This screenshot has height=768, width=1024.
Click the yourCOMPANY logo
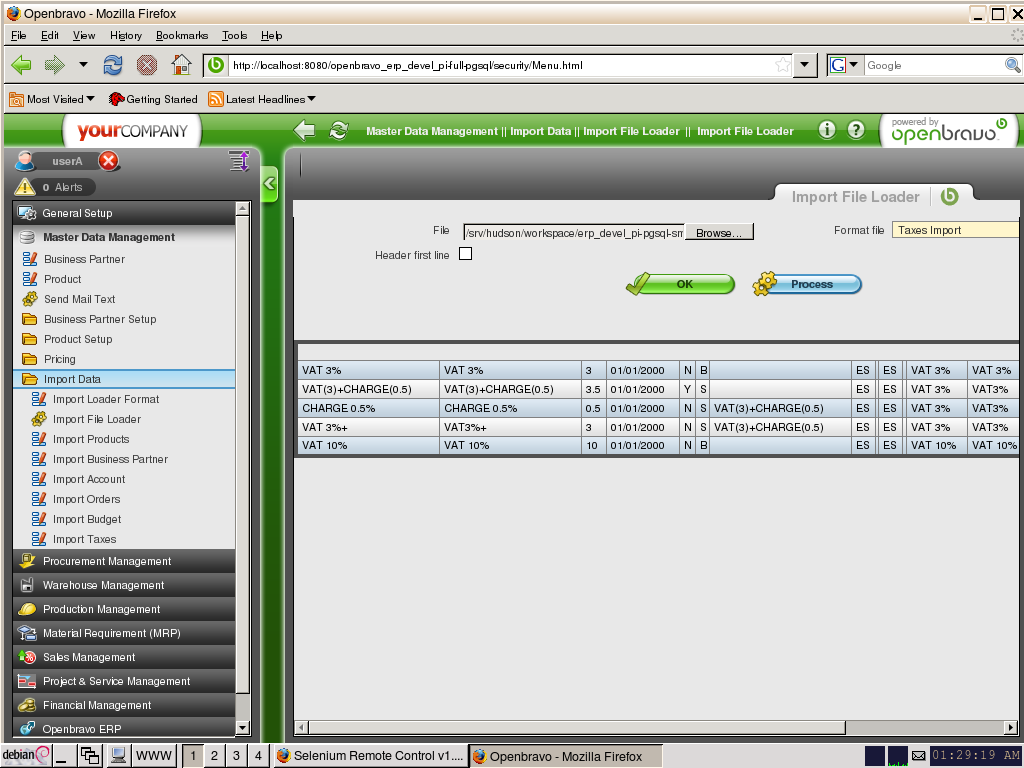click(x=133, y=131)
